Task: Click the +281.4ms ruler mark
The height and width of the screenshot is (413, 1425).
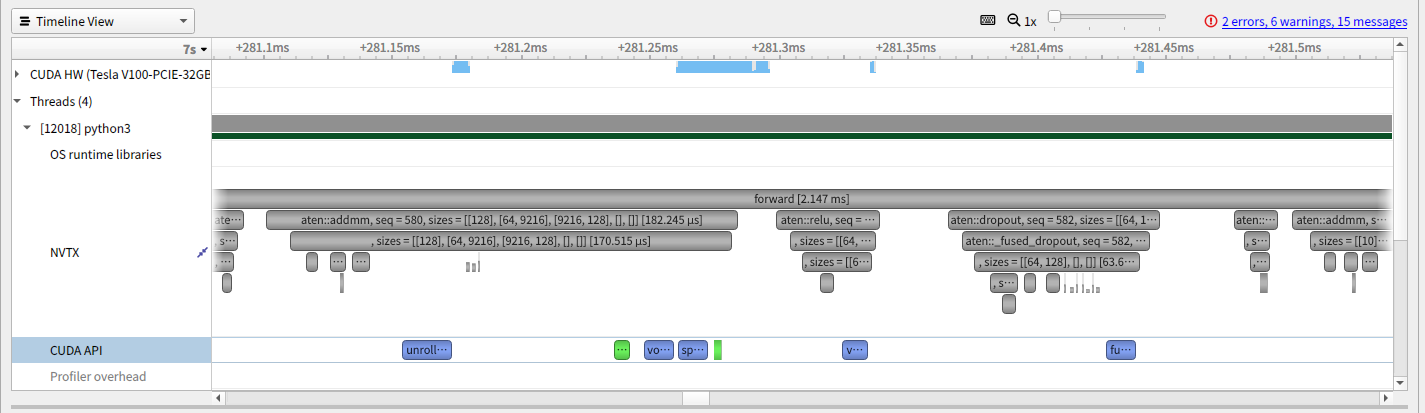Action: (x=1037, y=47)
